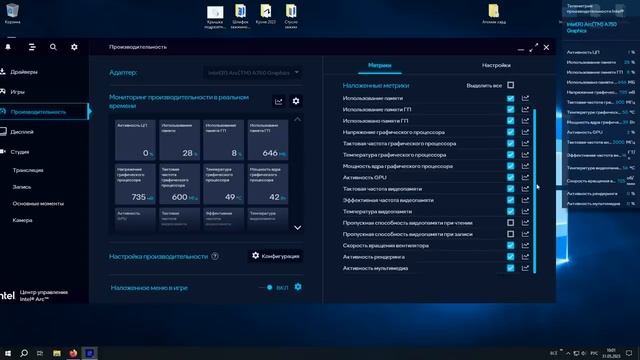Select the 646 Использовано памяти ГП tile
The height and width of the screenshot is (360, 640).
pyautogui.click(x=268, y=140)
